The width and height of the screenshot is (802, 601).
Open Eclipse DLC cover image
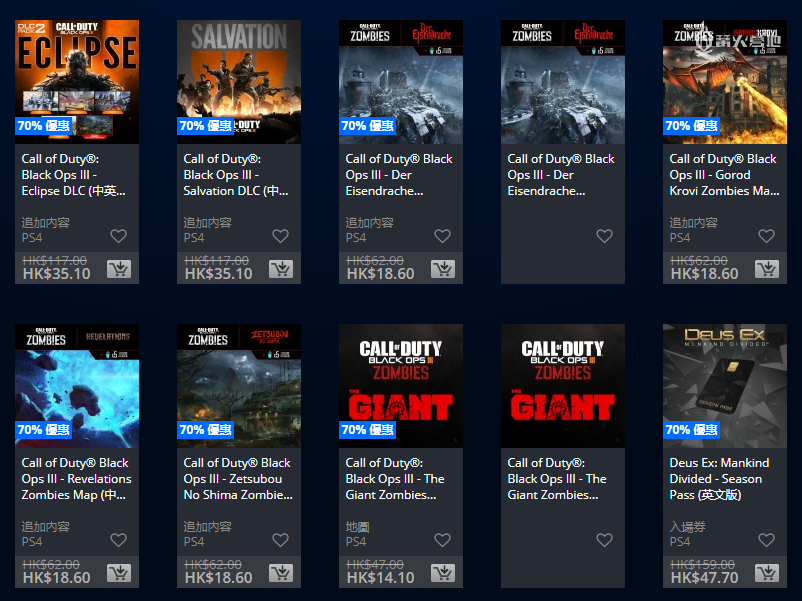click(x=77, y=82)
